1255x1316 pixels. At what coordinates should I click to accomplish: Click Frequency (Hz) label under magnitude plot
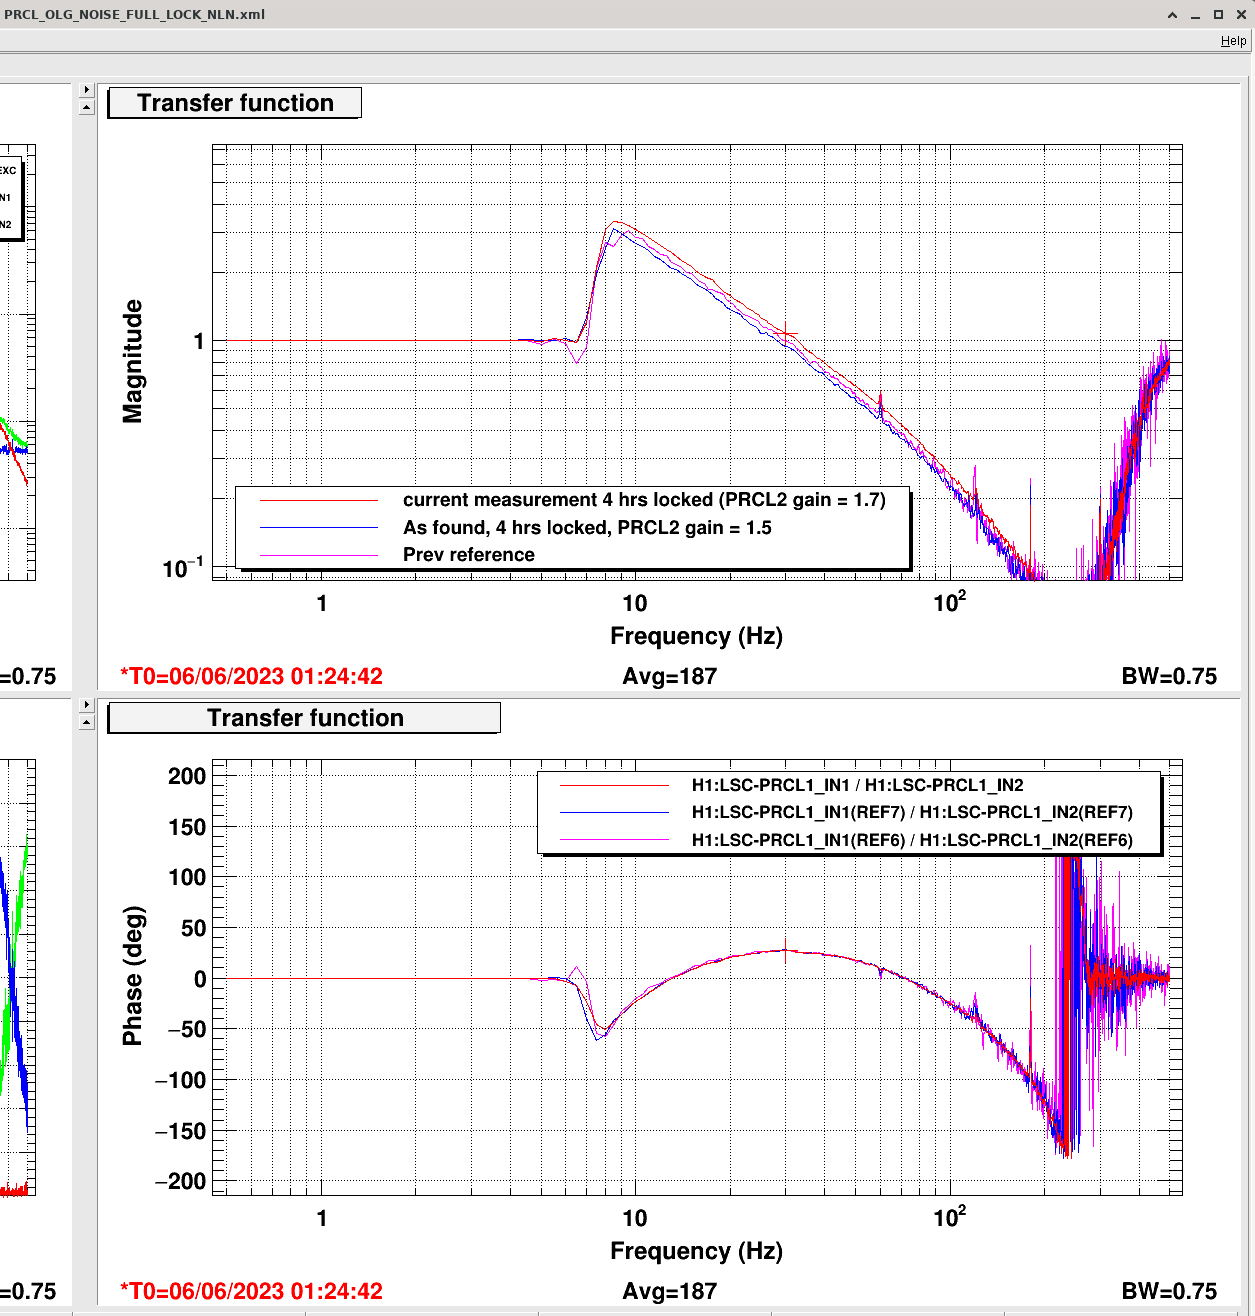tap(696, 636)
